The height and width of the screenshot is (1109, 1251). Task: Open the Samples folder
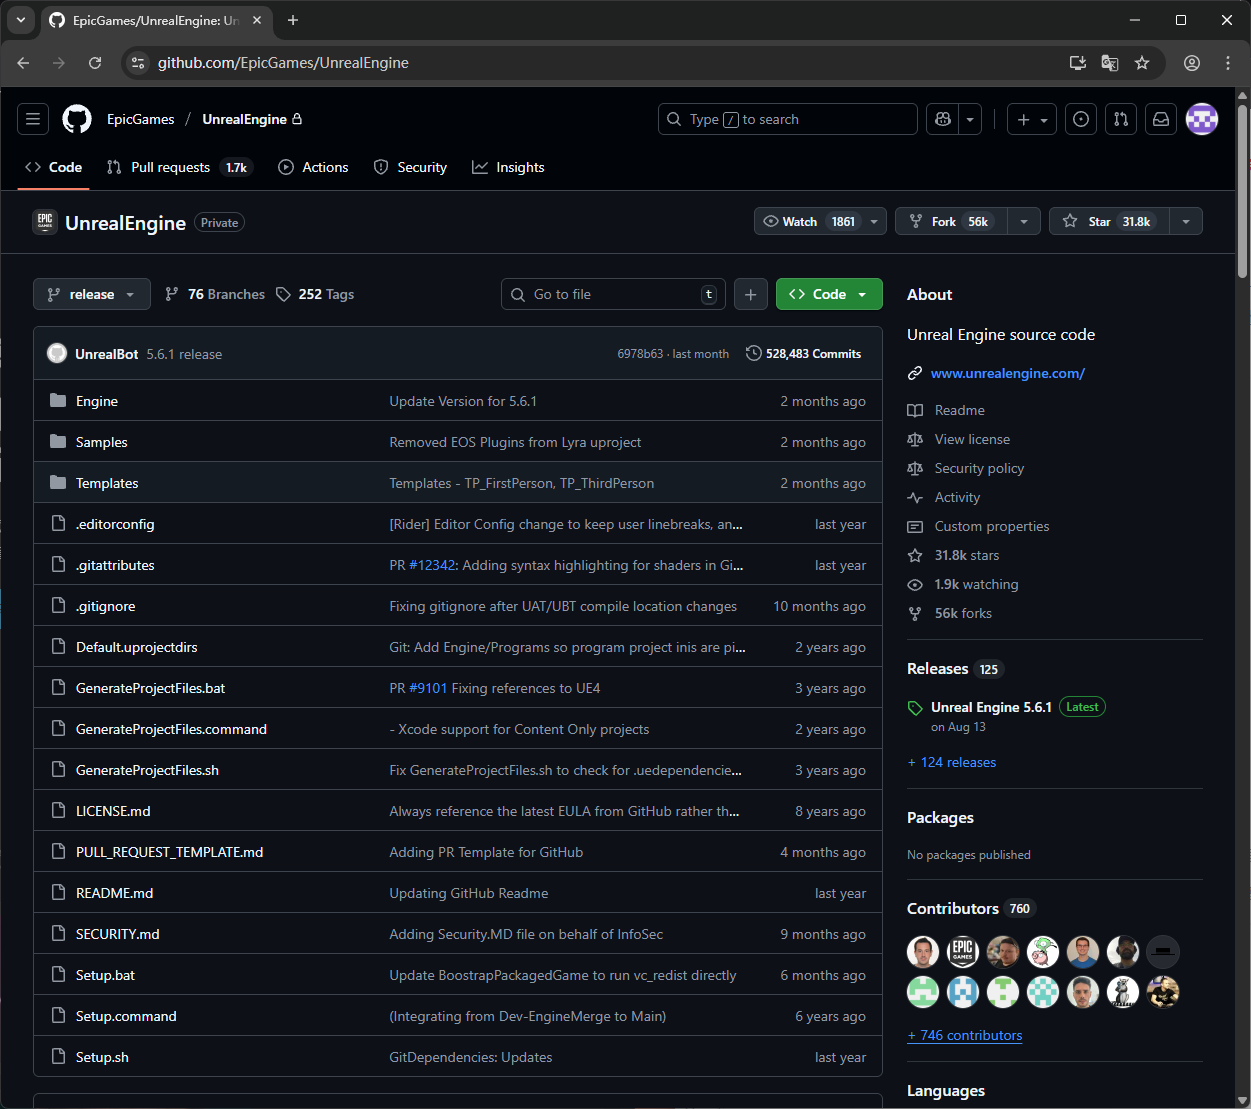[x=102, y=442]
